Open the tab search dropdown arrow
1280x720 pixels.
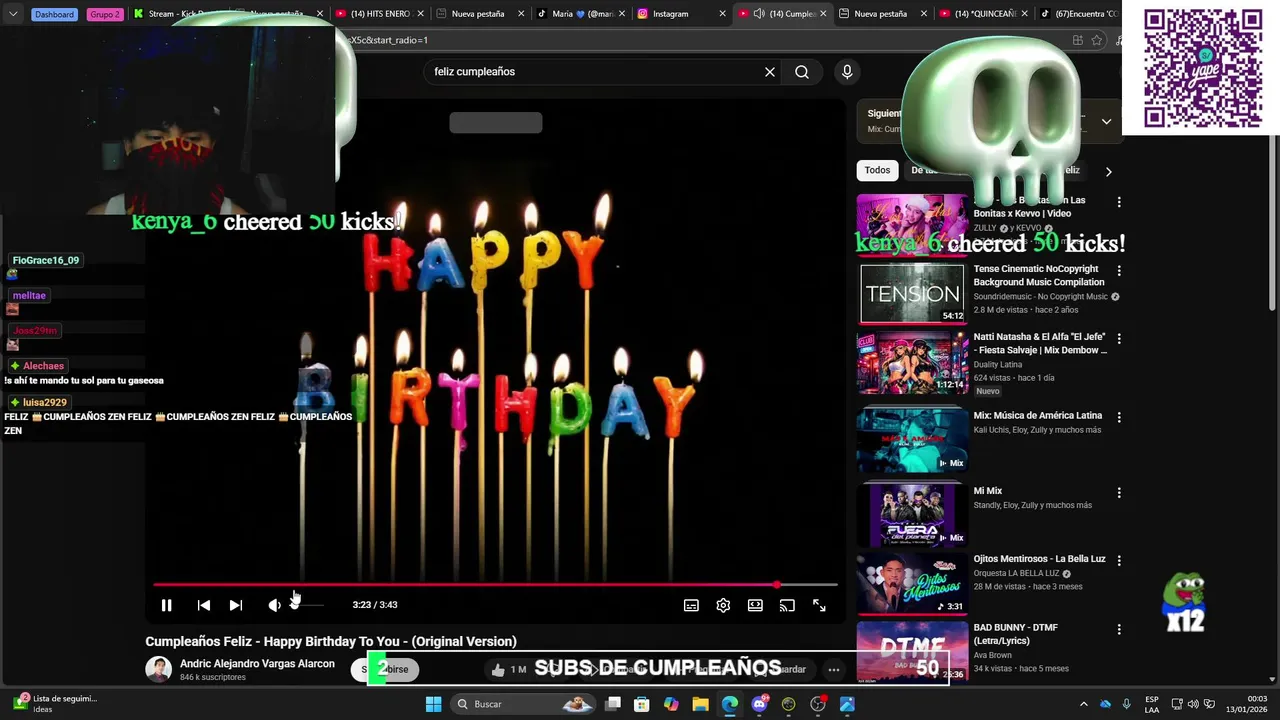click(13, 14)
